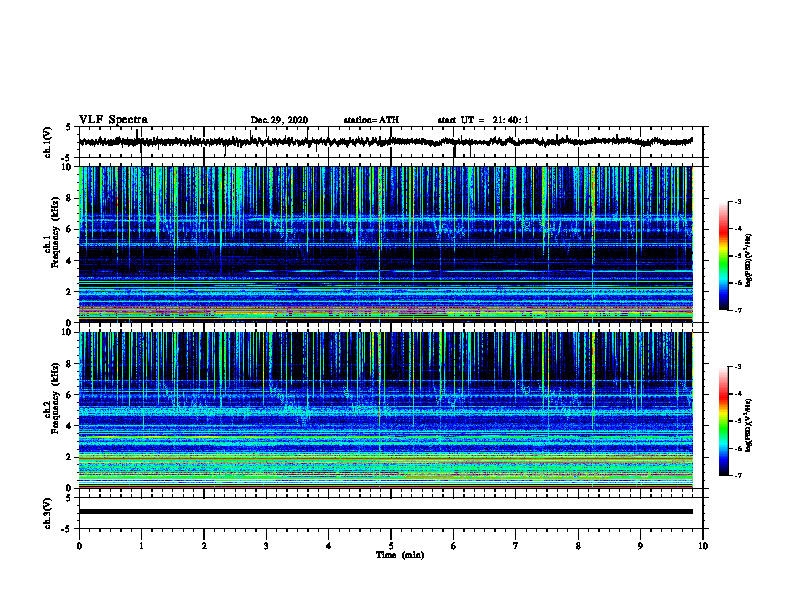Click the date "Dec. 29, 2020"

279,120
